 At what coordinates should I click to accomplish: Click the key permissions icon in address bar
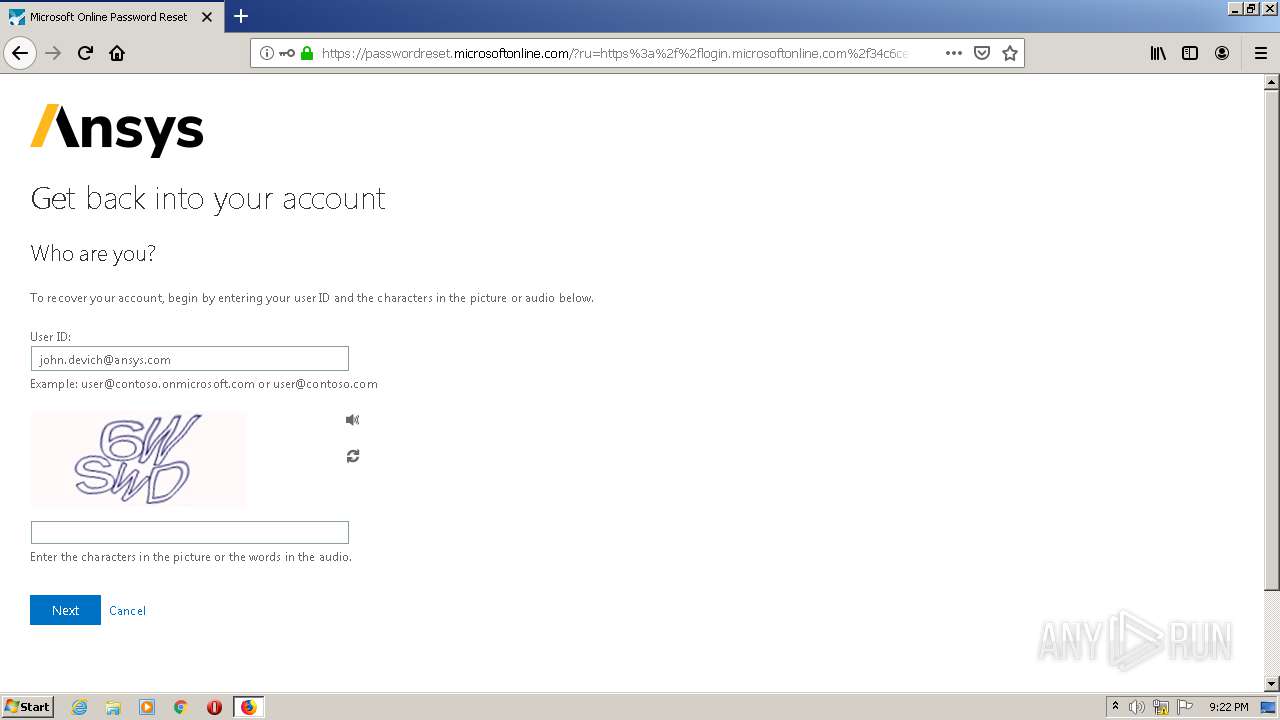point(287,53)
